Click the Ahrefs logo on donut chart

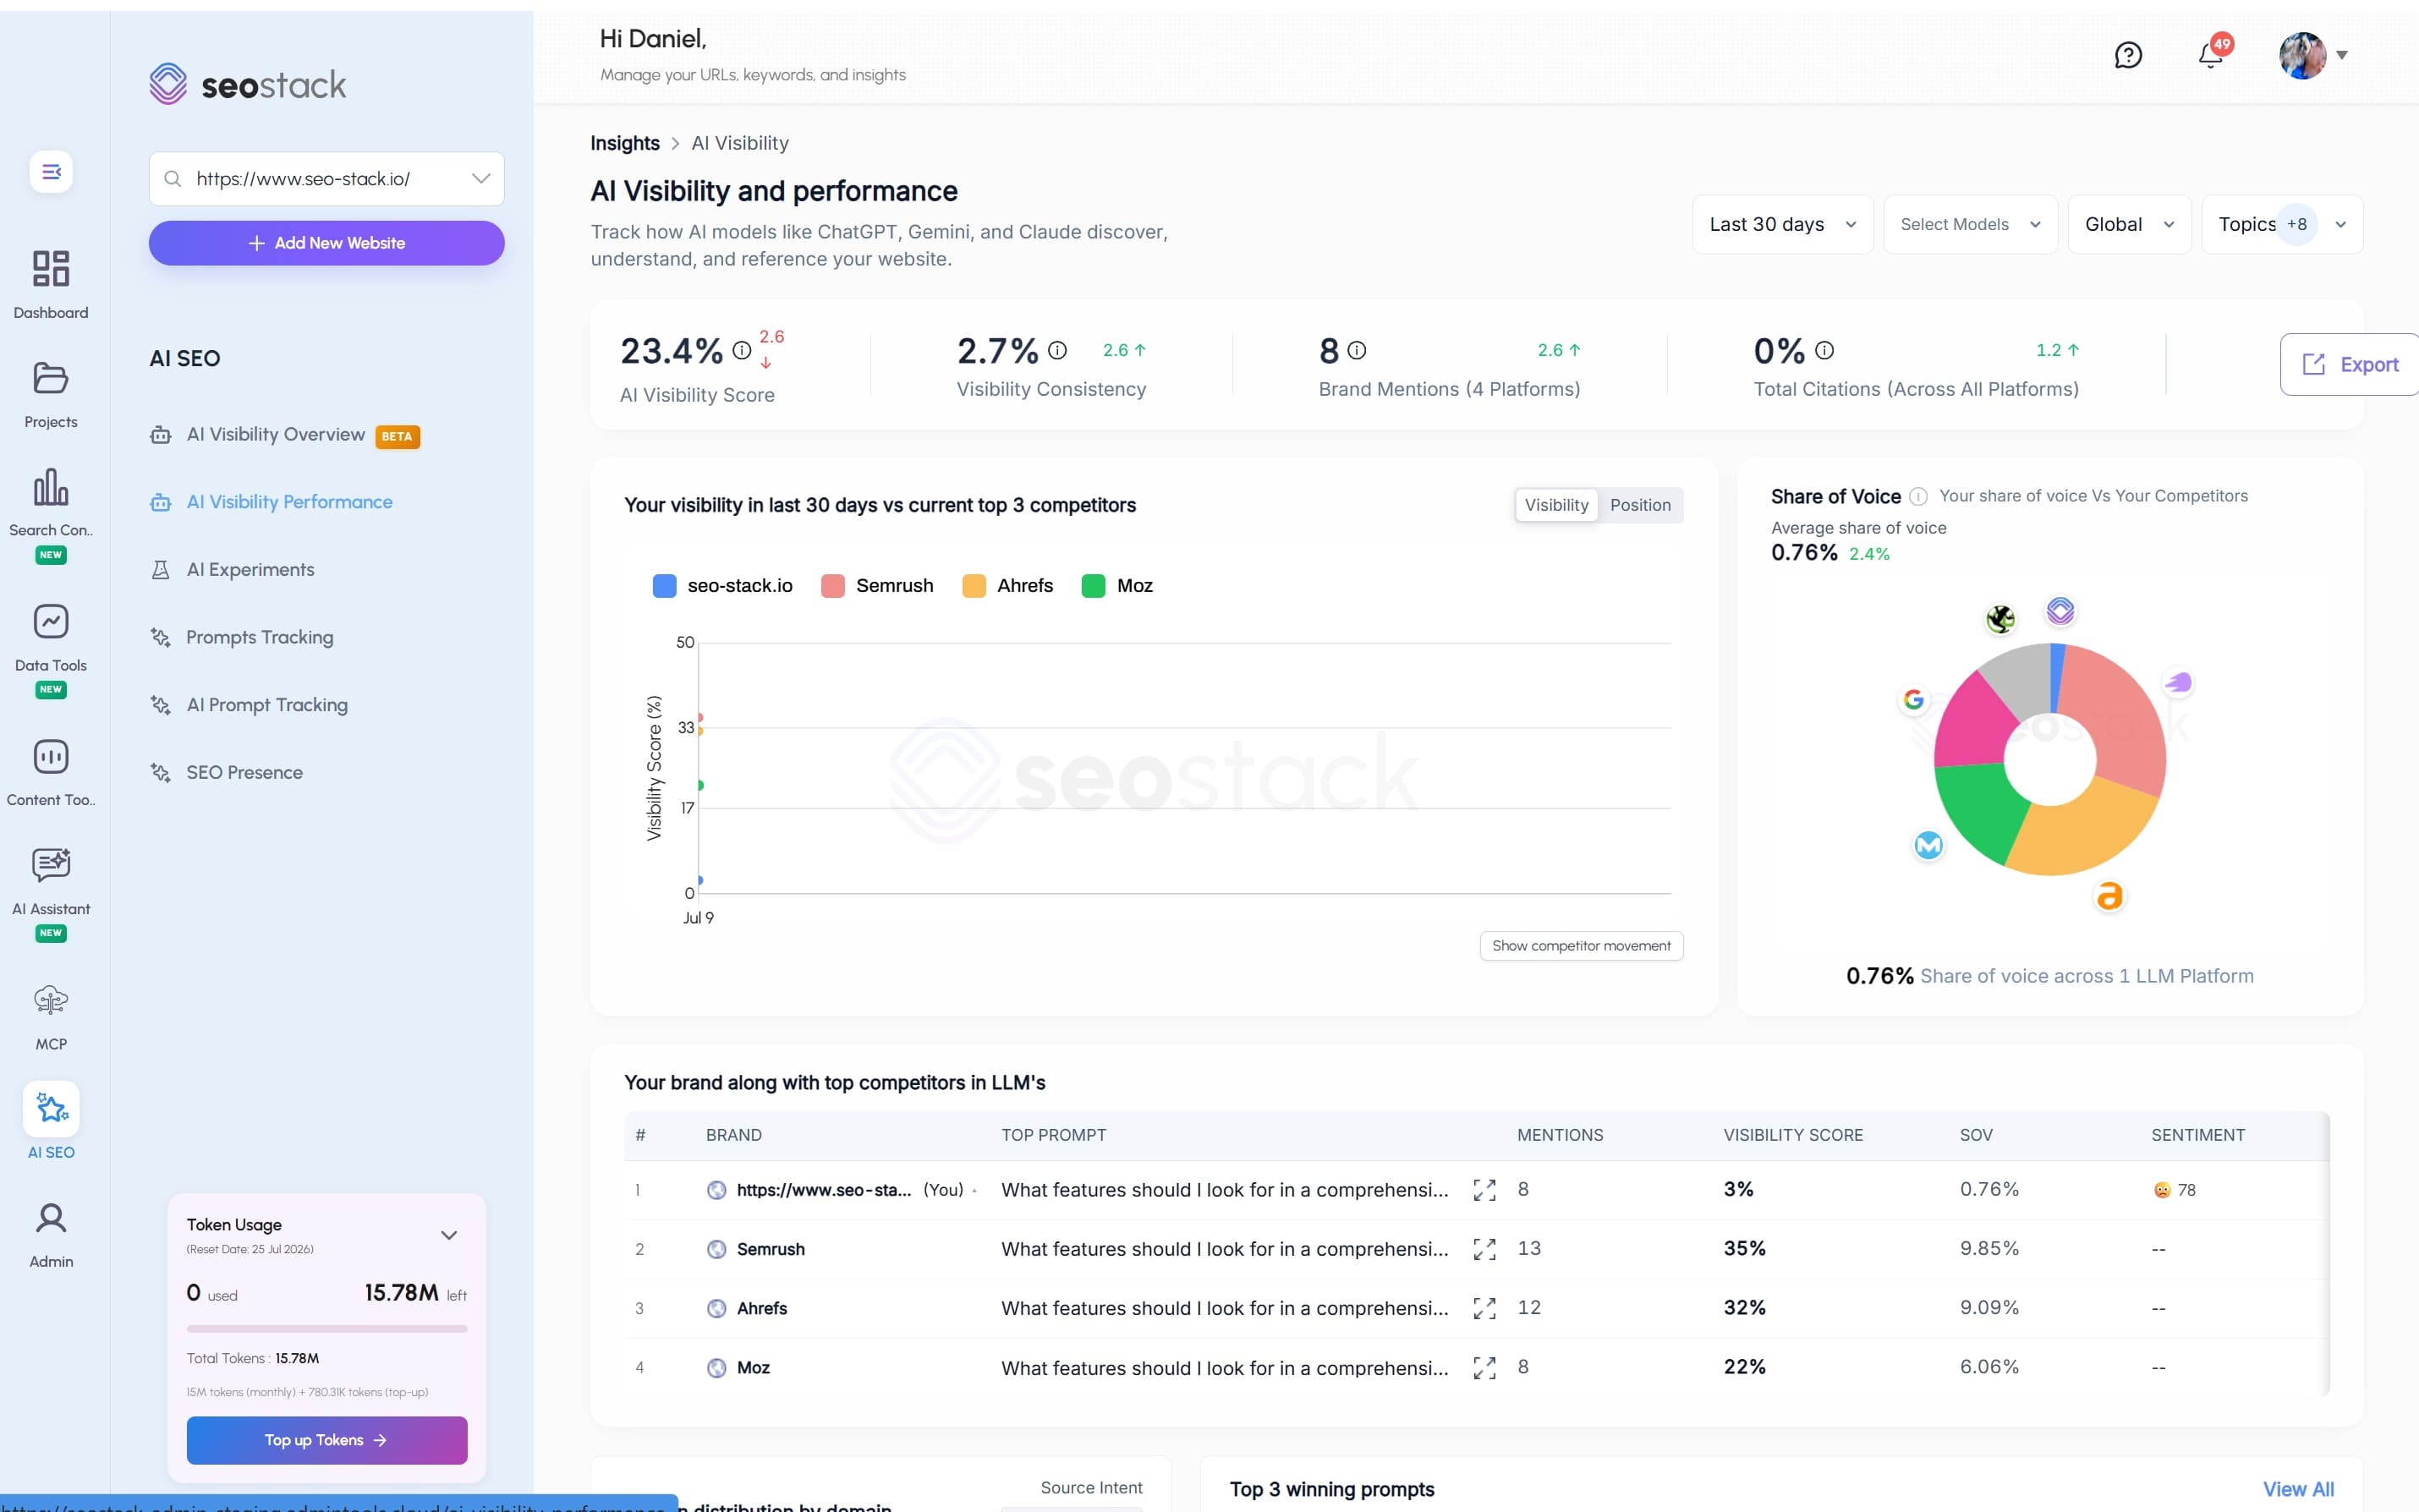(2109, 896)
